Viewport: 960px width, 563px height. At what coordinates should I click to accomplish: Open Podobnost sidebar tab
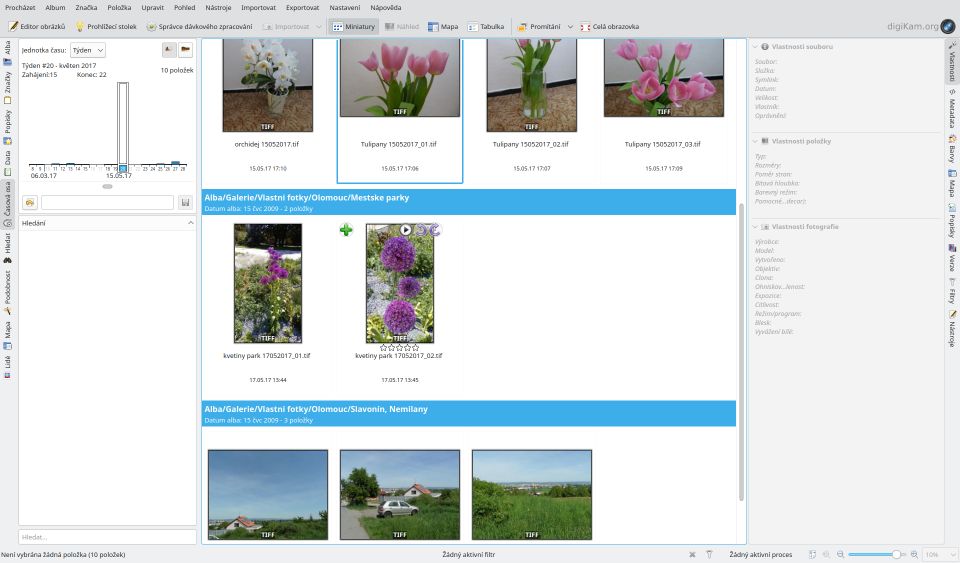[7, 292]
